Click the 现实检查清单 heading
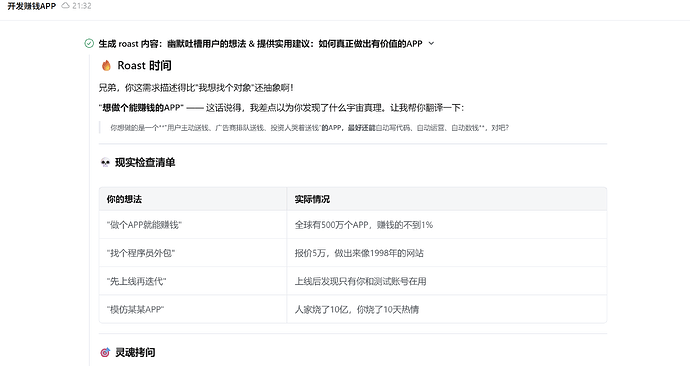The width and height of the screenshot is (690, 366). pos(145,163)
